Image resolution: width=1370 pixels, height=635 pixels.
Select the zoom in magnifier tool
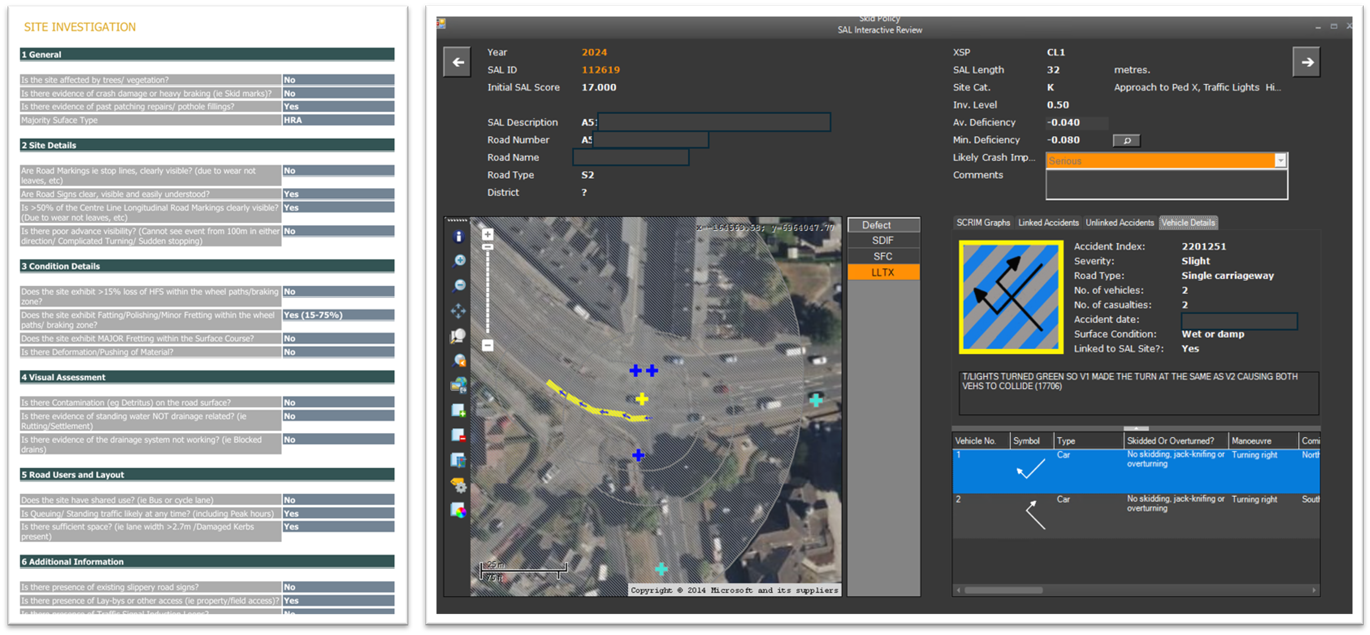(458, 261)
